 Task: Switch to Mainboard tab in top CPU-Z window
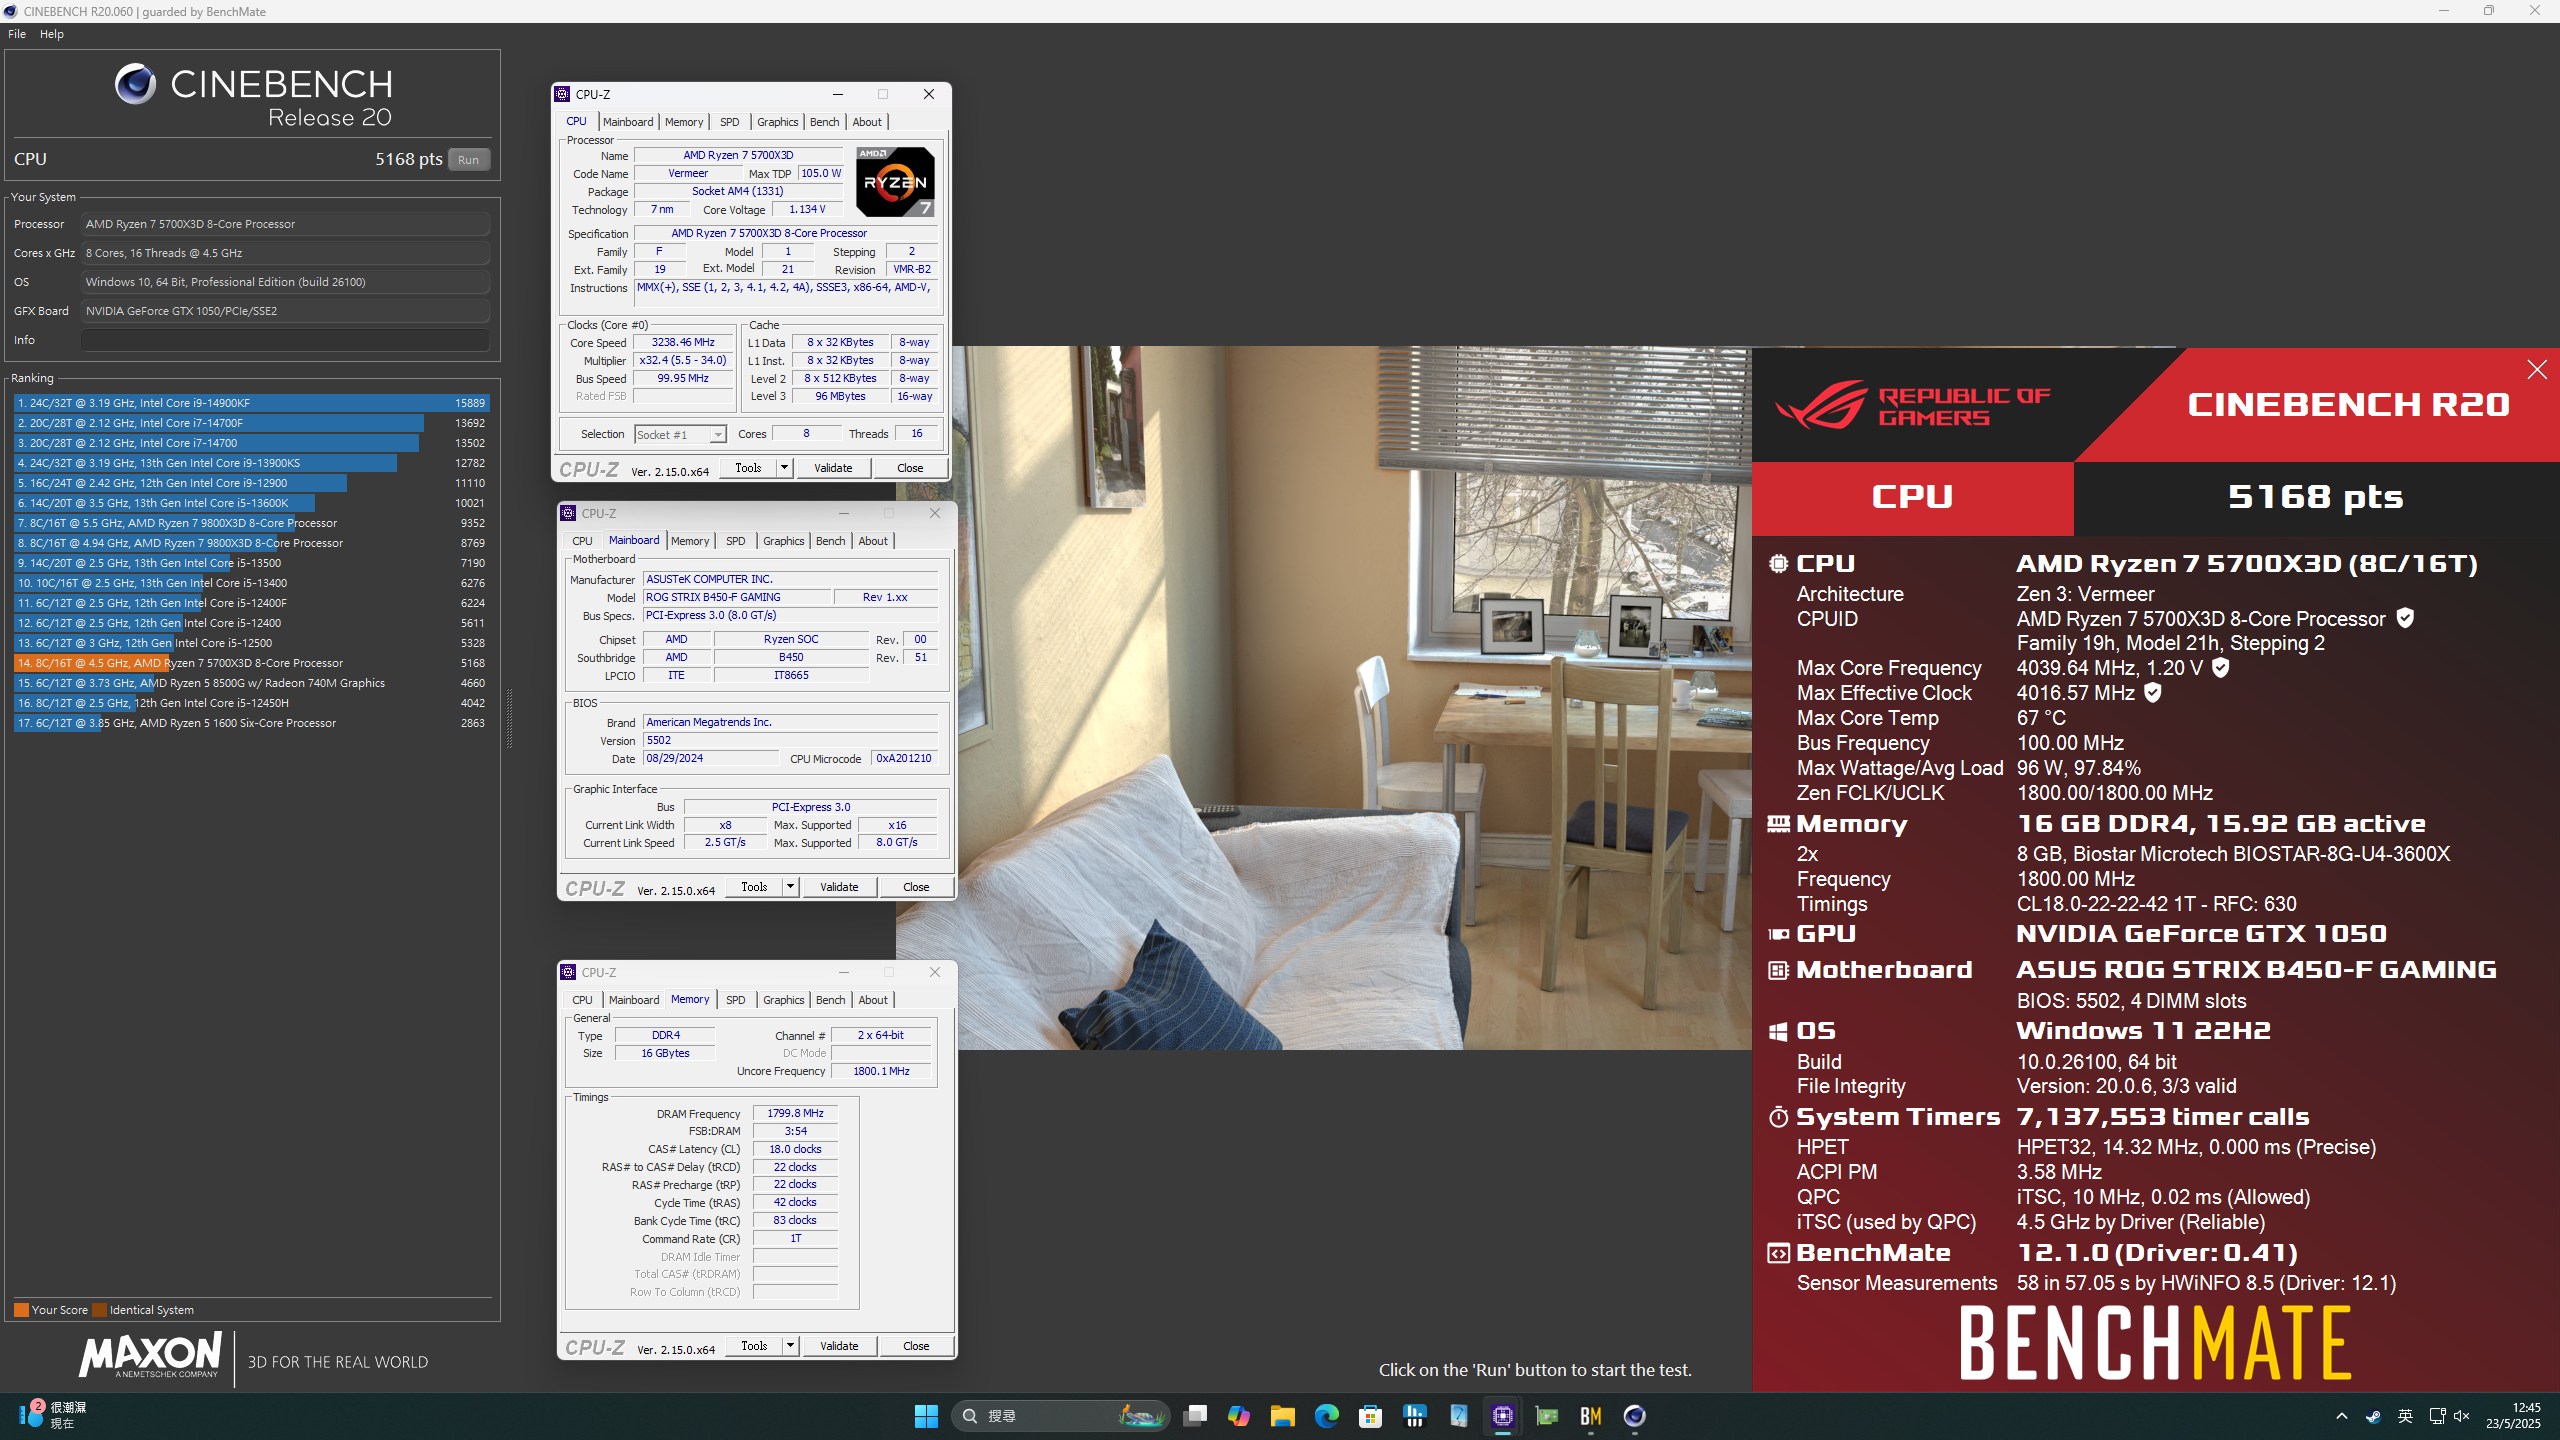628,122
